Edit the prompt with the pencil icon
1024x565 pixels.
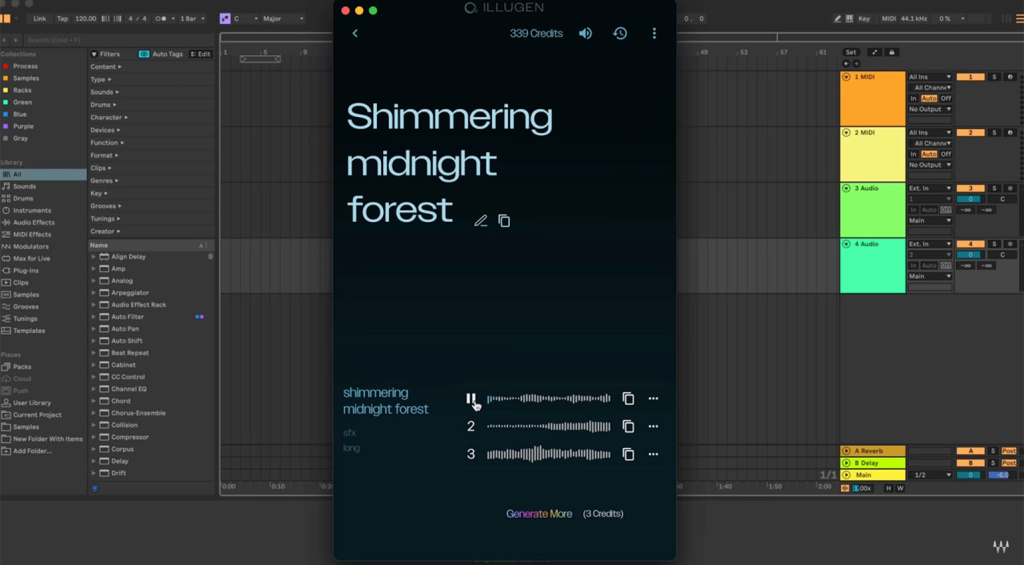tap(481, 221)
